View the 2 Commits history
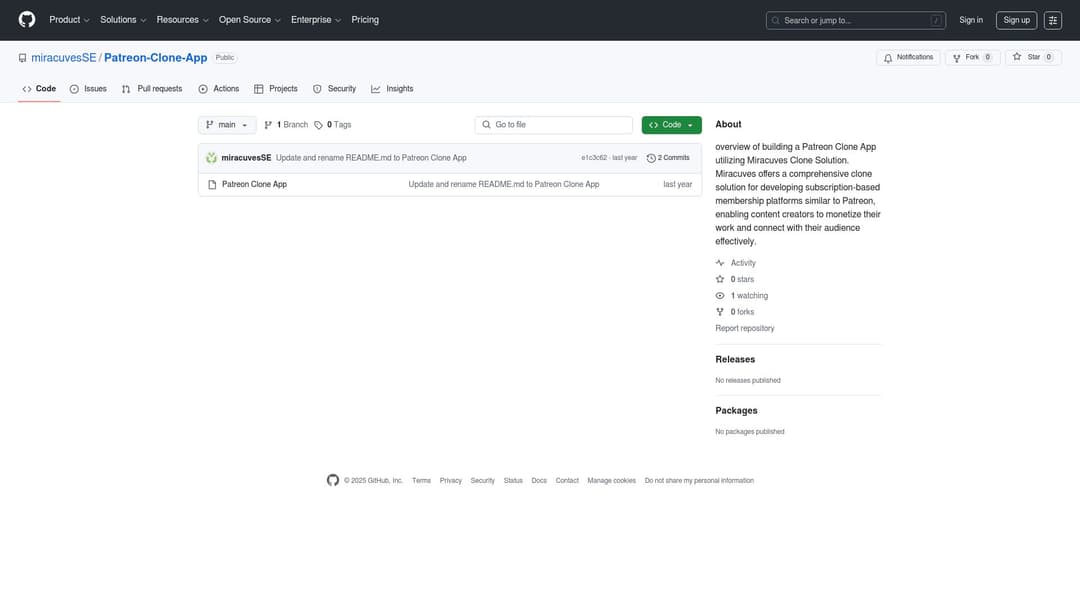 (668, 158)
